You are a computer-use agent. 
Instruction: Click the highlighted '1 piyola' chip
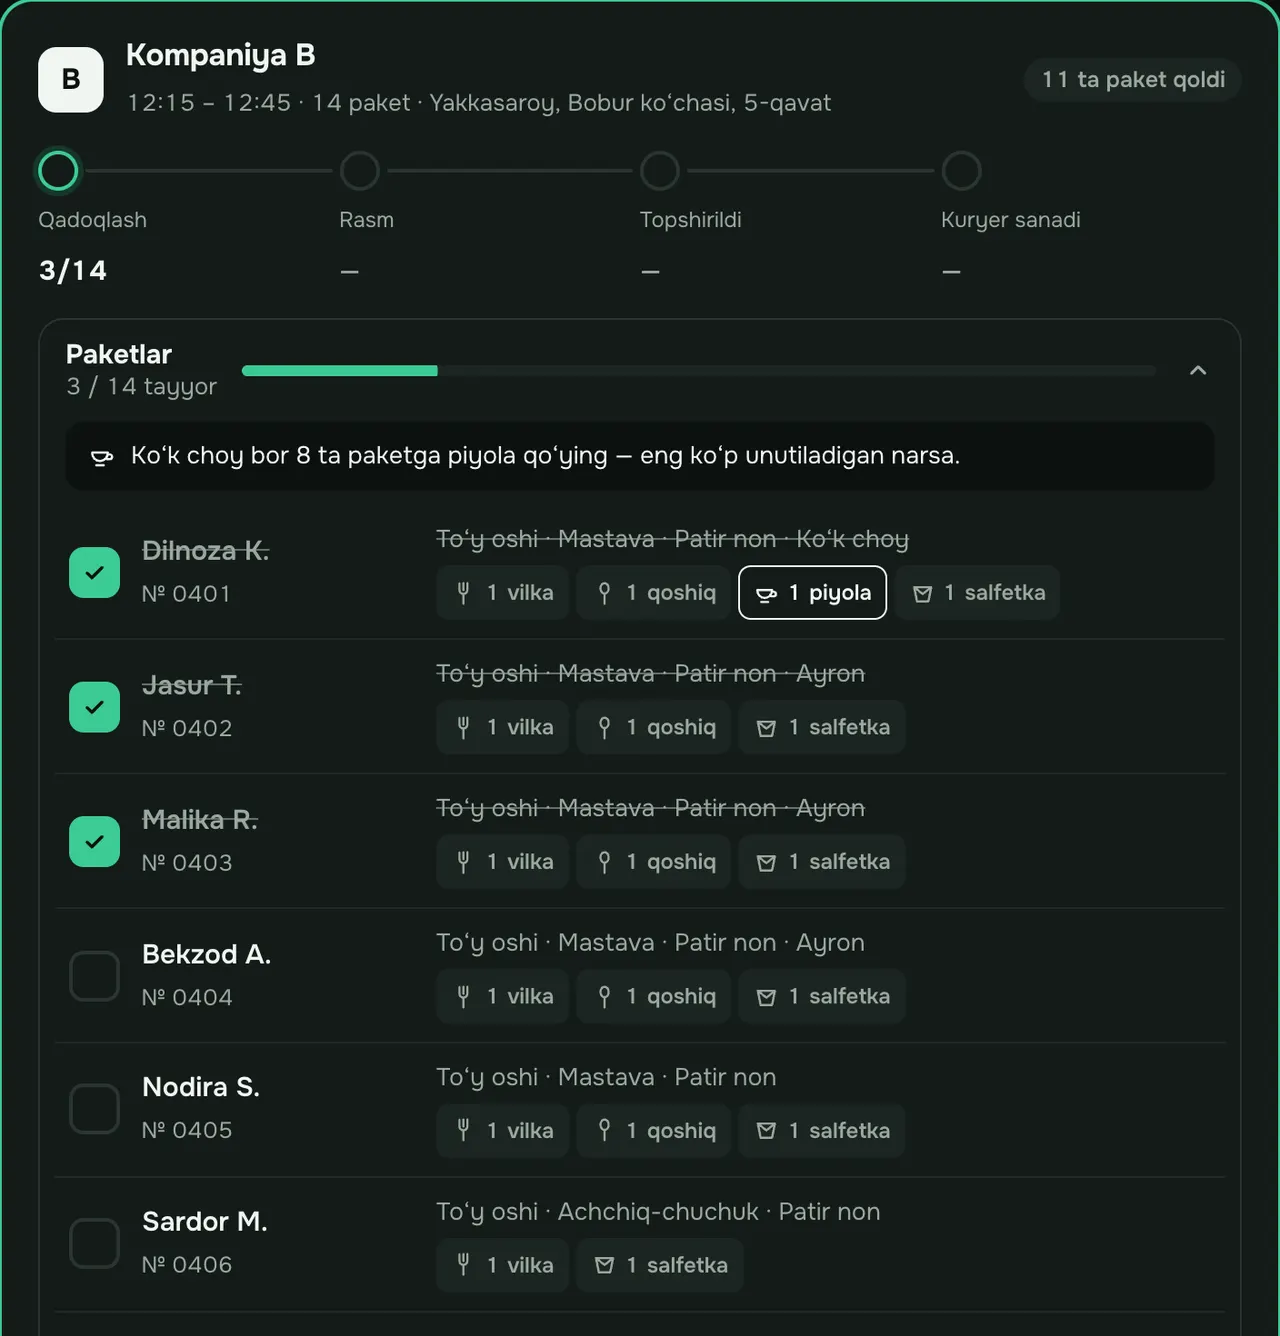[812, 593]
